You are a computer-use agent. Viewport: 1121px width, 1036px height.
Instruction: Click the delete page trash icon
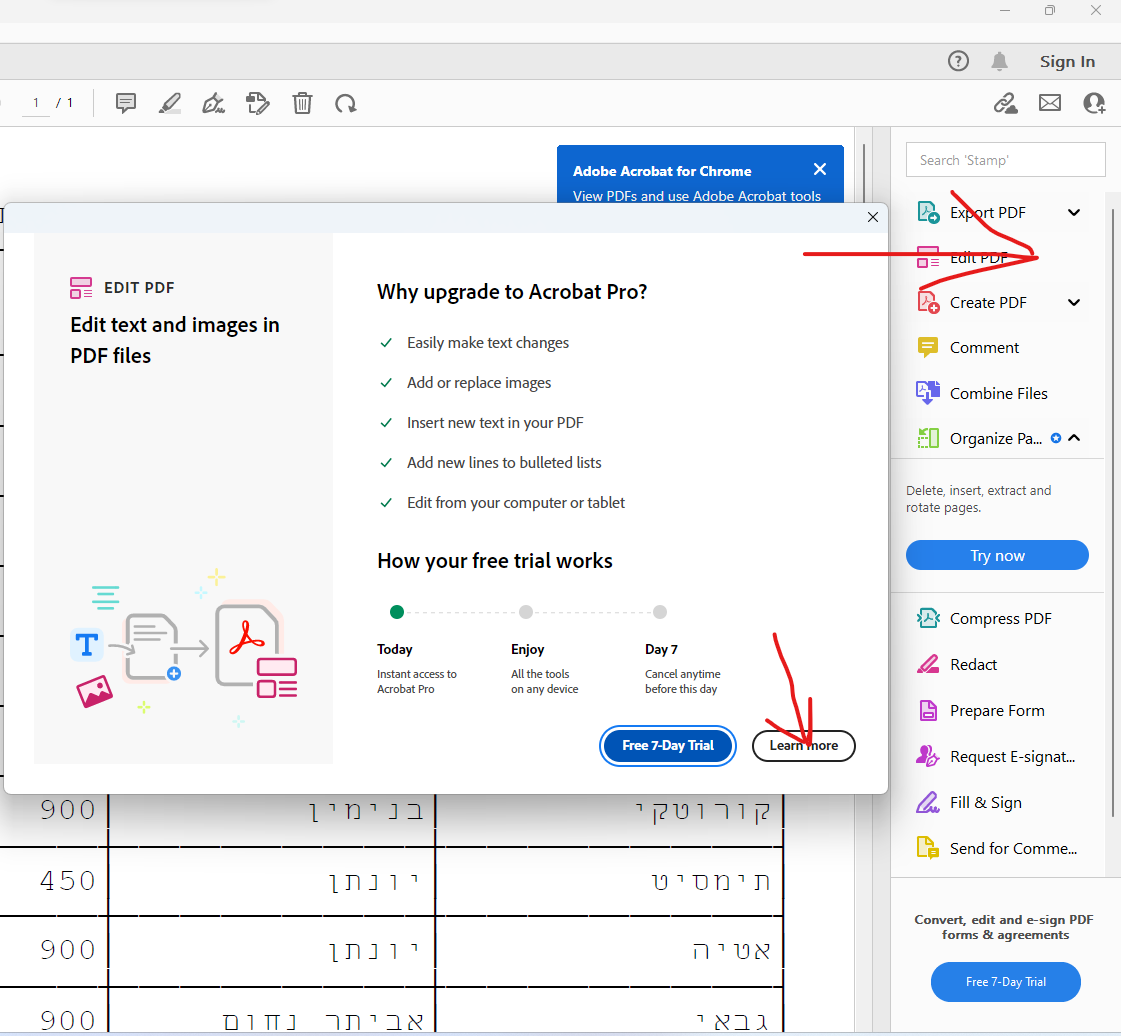click(302, 104)
